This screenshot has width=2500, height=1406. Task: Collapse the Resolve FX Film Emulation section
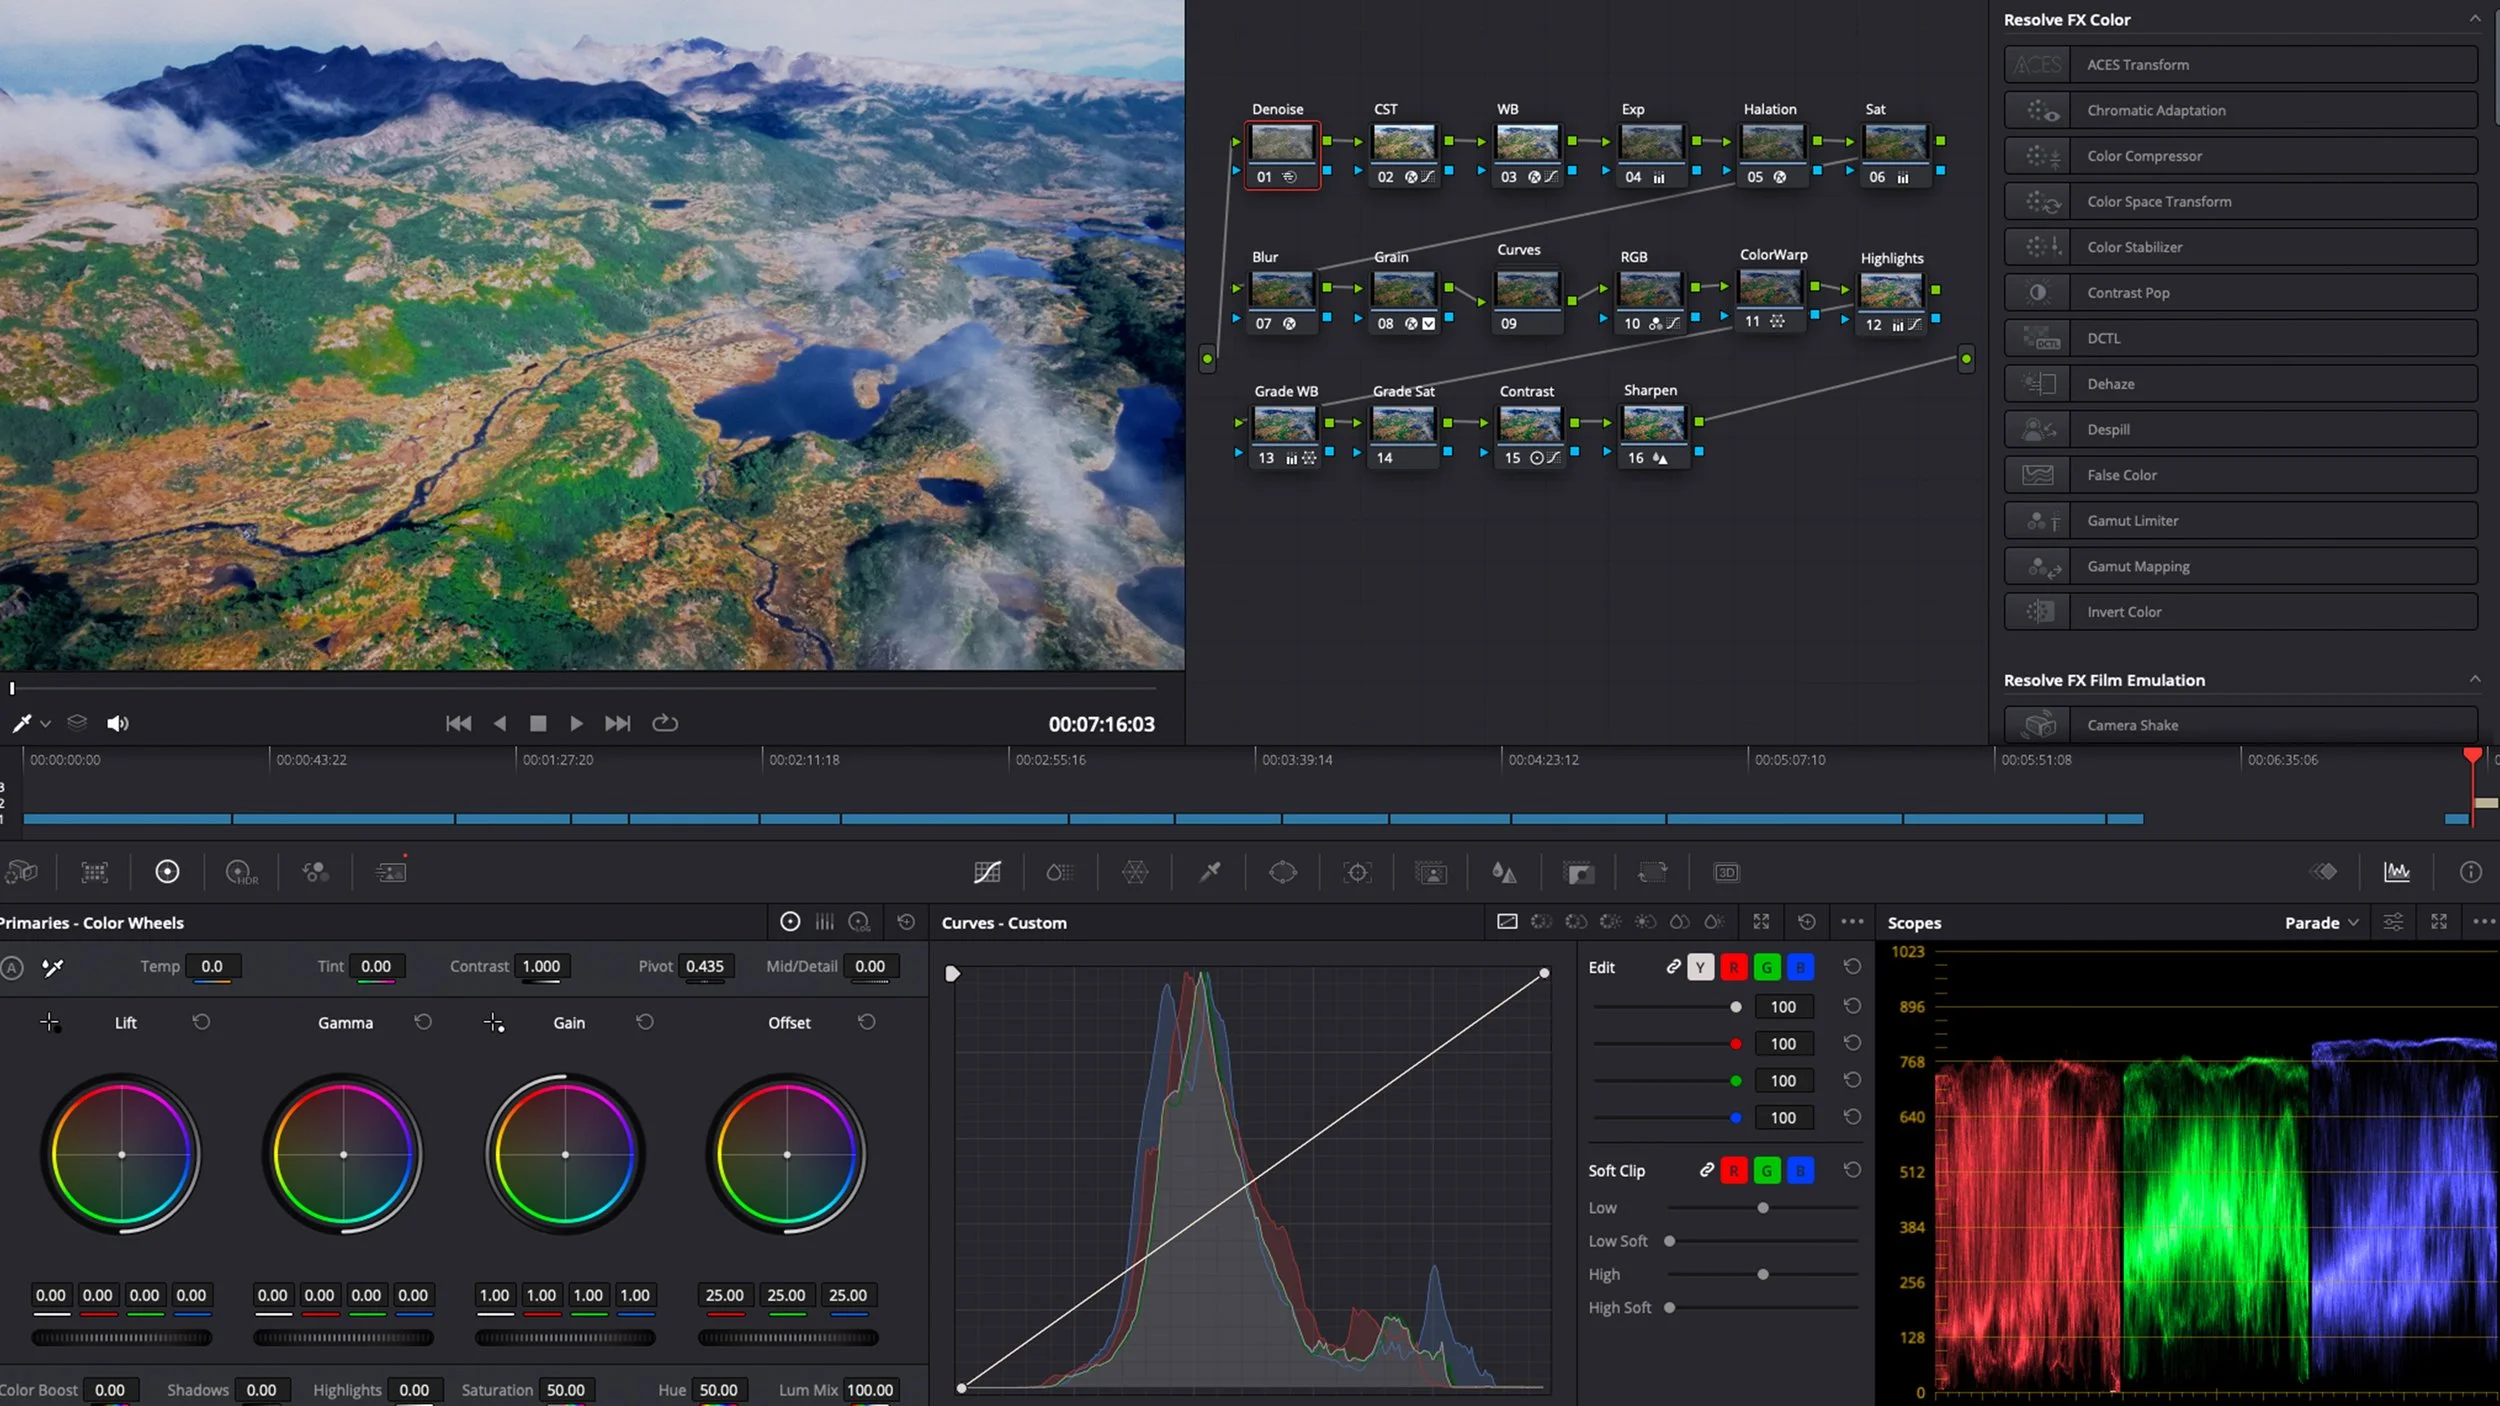(x=2474, y=678)
